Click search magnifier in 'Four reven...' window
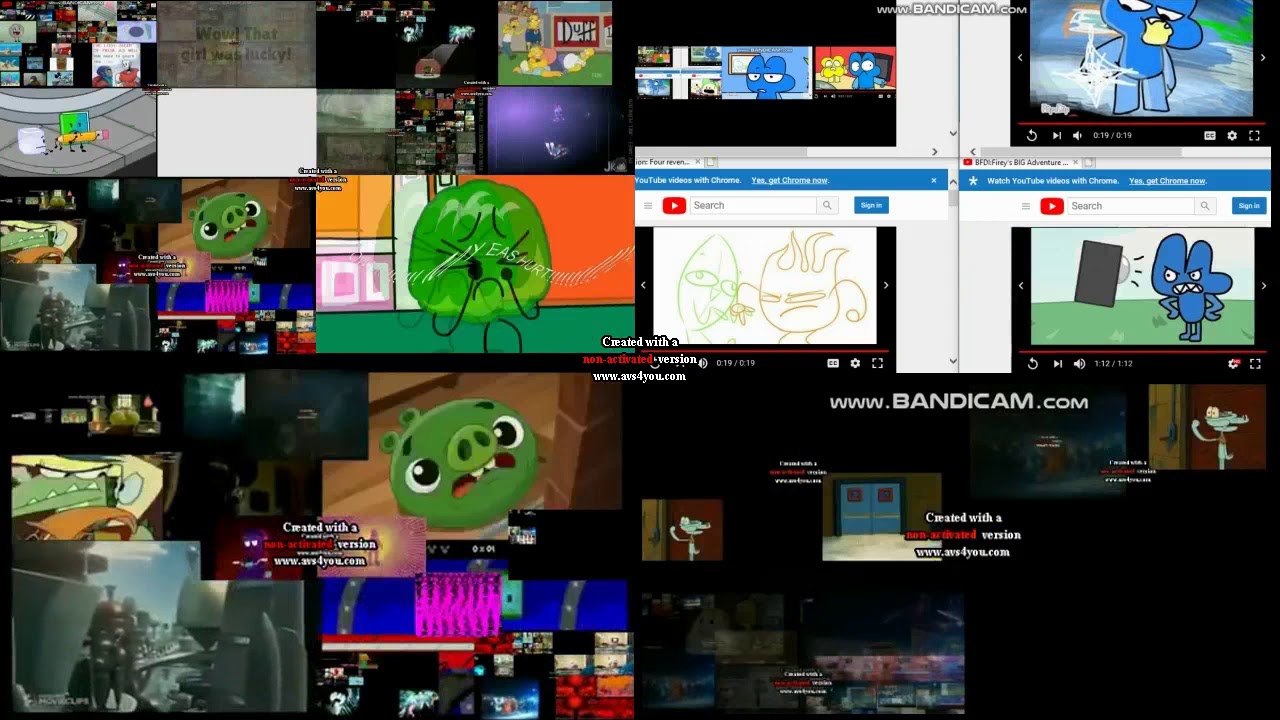 point(827,205)
